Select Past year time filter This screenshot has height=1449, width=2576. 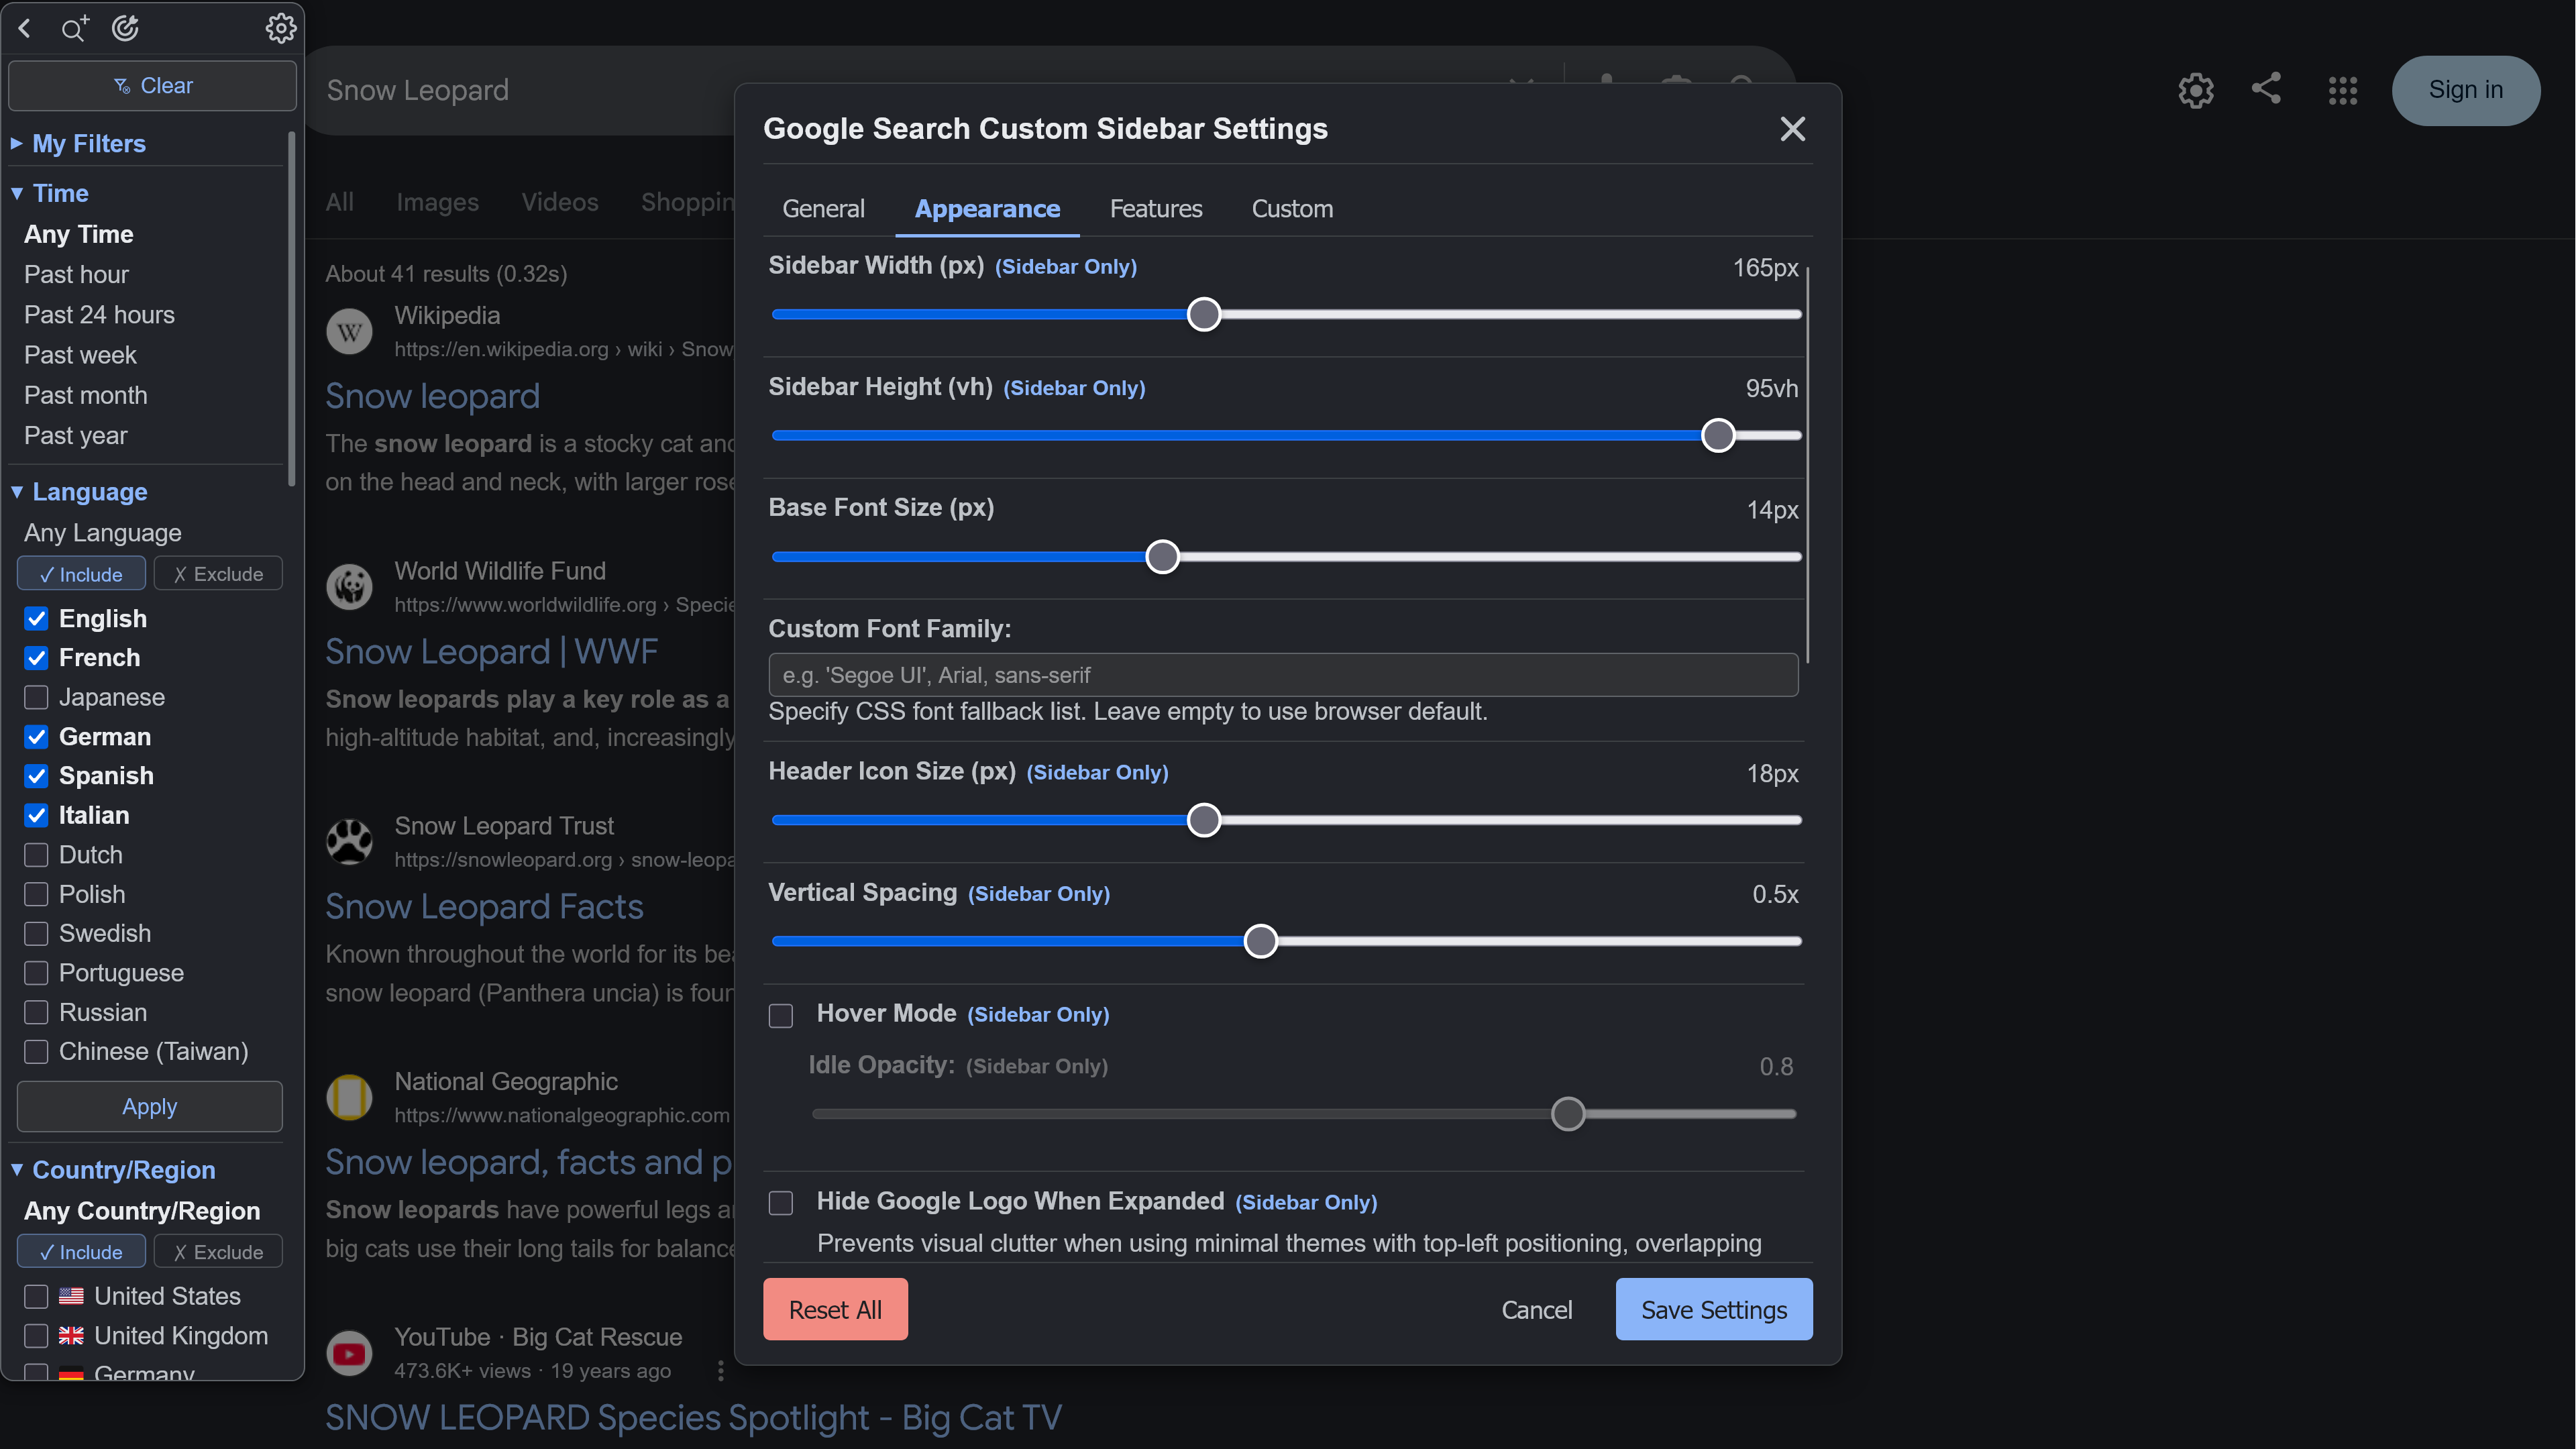tap(76, 436)
